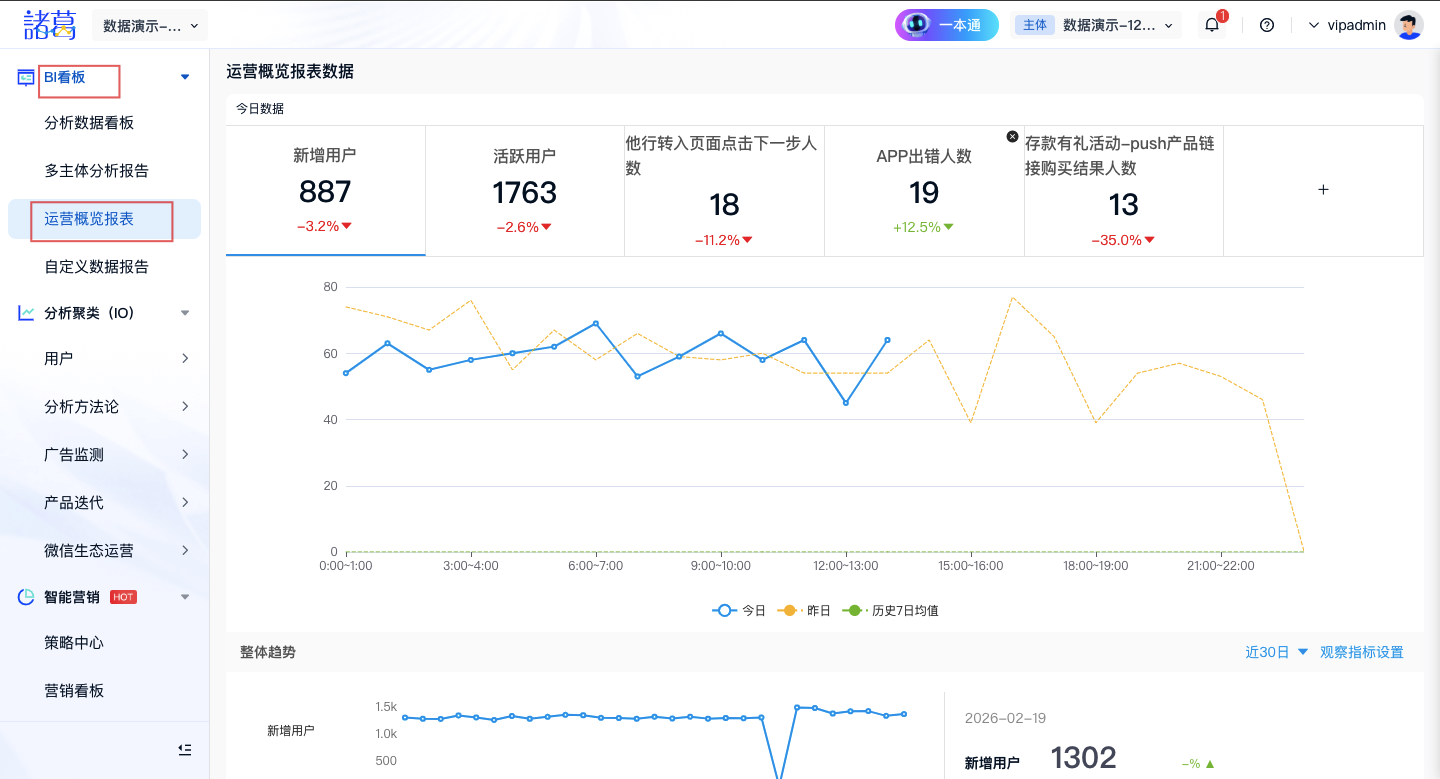Toggle the 历史7日均值 legend series

point(891,610)
